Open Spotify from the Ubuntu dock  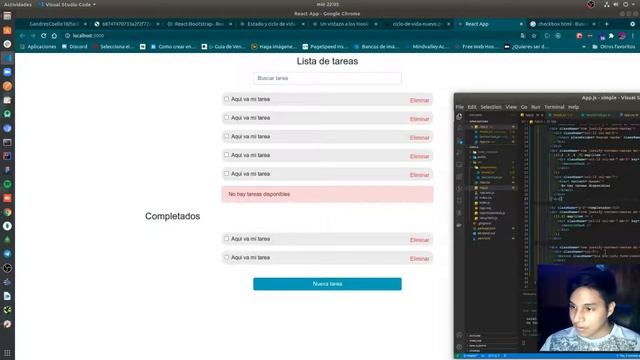pos(7,184)
